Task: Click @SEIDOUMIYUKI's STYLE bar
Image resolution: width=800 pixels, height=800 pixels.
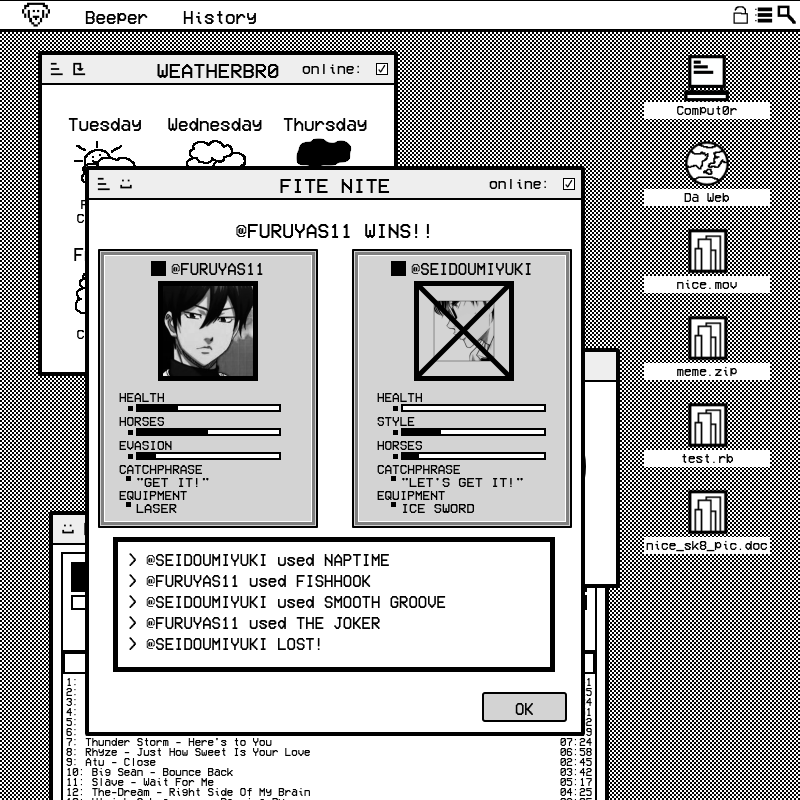Action: [473, 432]
